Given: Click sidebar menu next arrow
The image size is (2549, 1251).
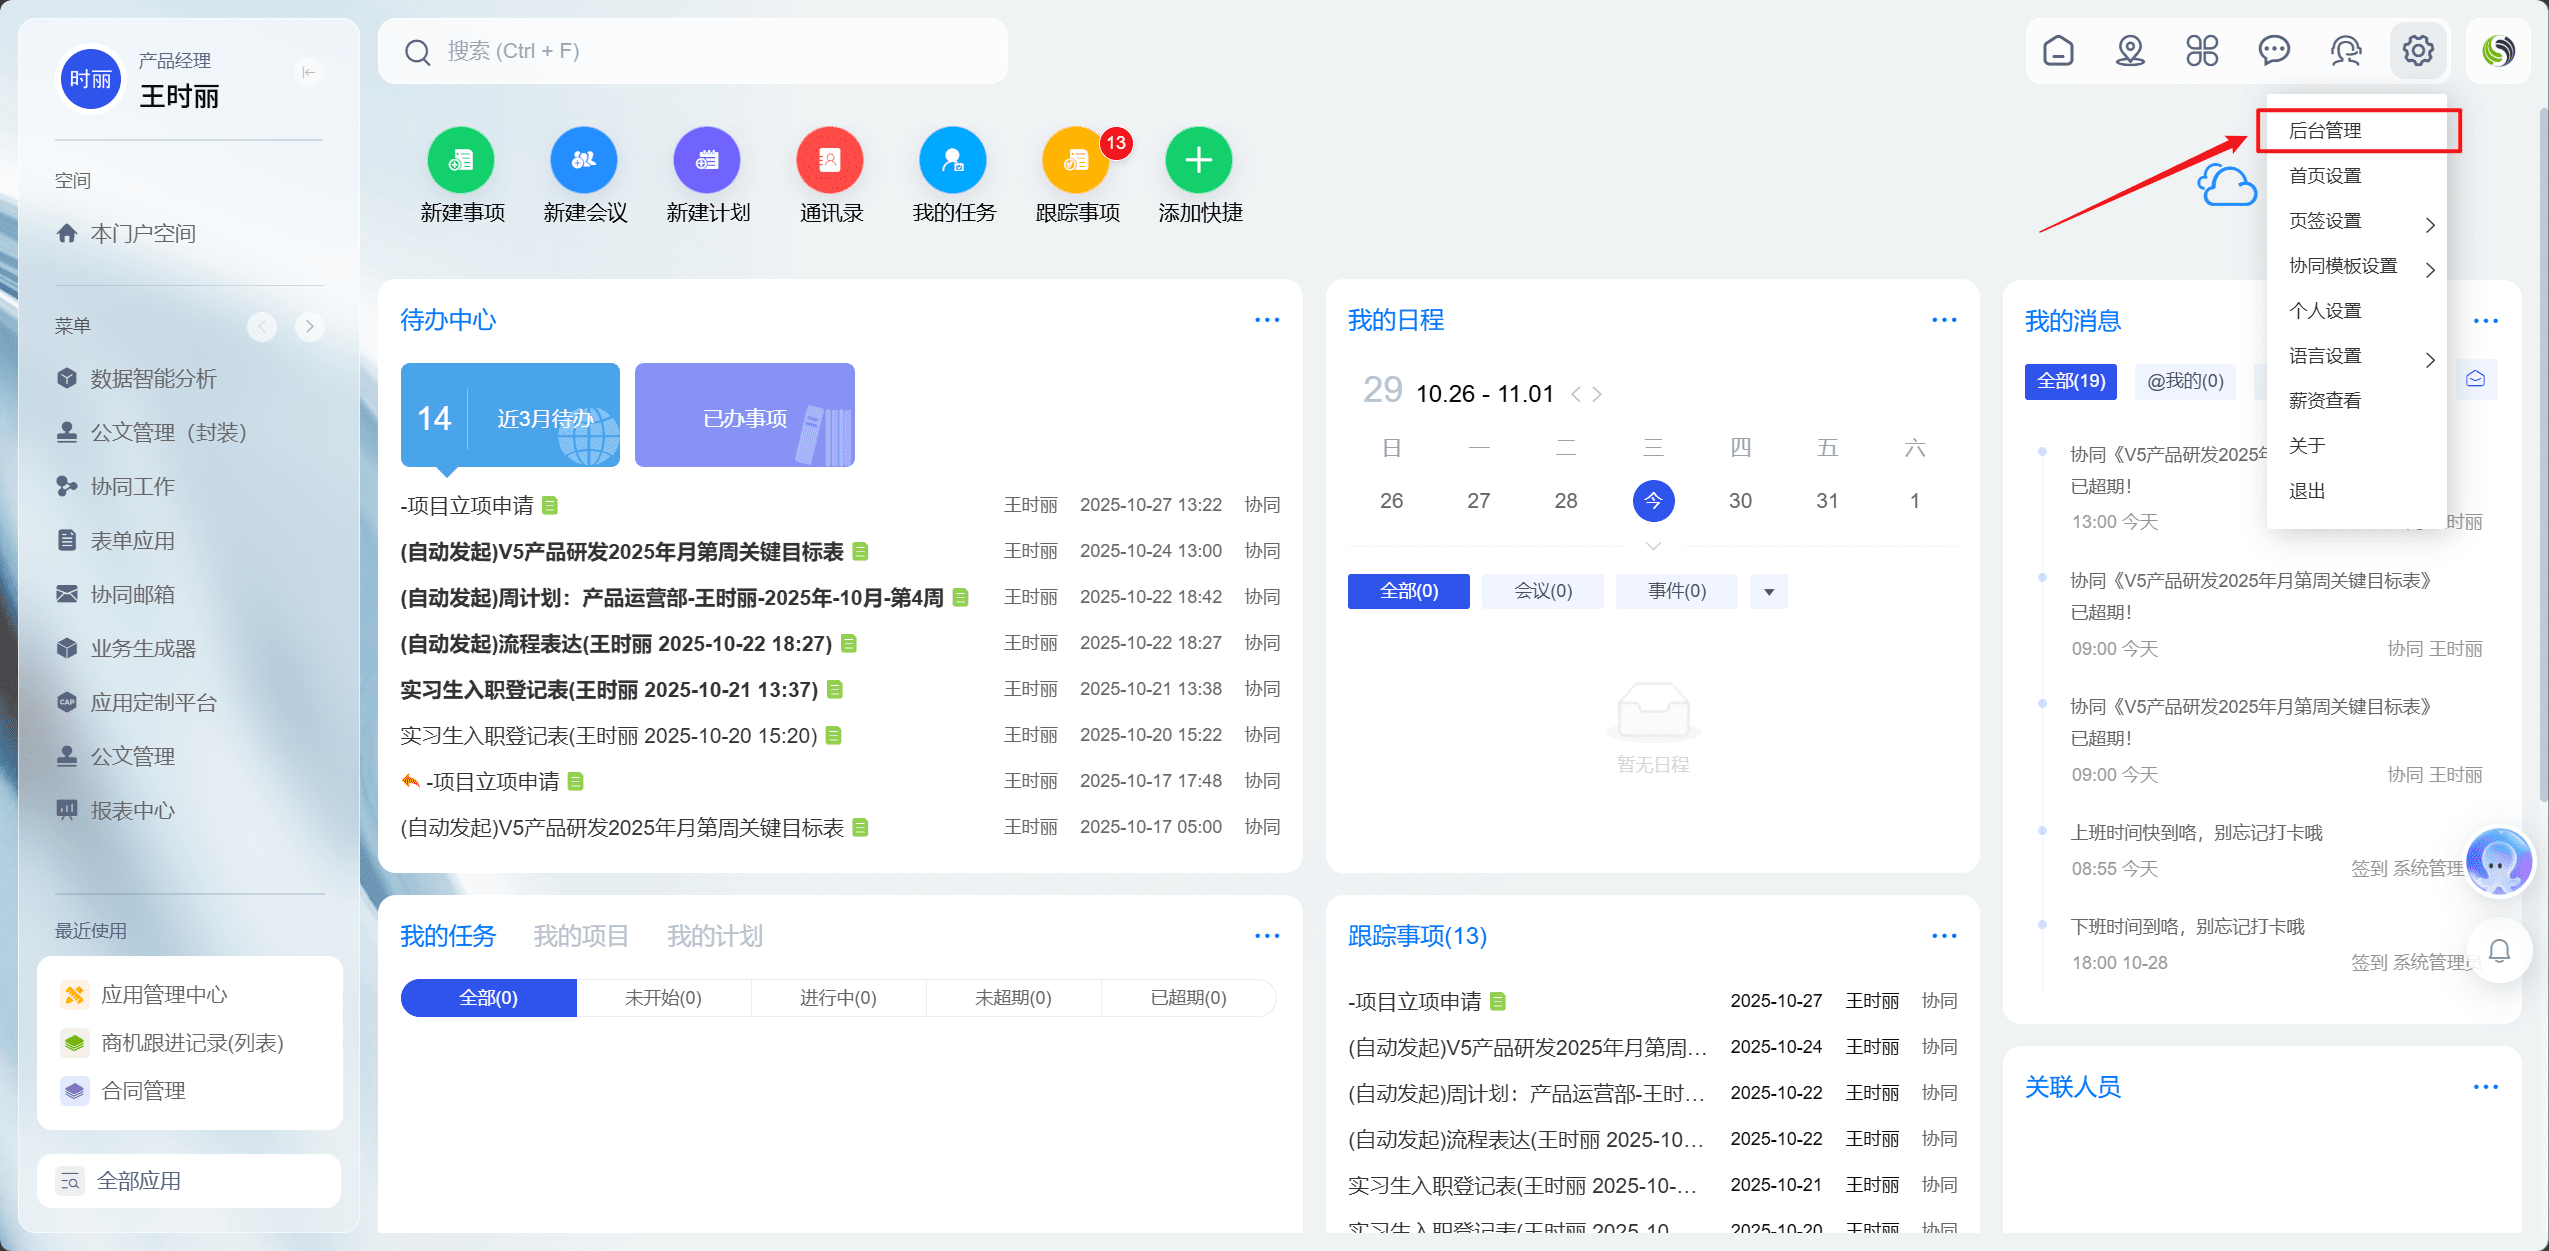Looking at the screenshot, I should point(310,326).
